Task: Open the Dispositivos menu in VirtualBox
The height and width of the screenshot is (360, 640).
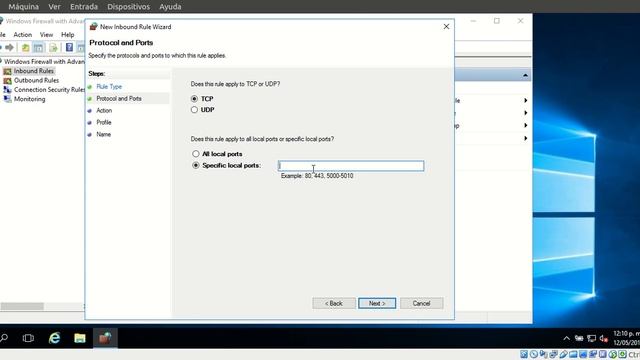Action: [x=129, y=7]
